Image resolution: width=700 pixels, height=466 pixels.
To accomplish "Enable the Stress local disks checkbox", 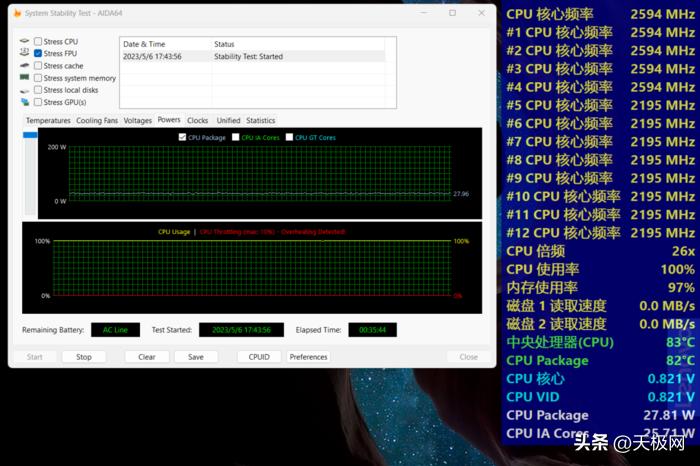I will pos(38,90).
